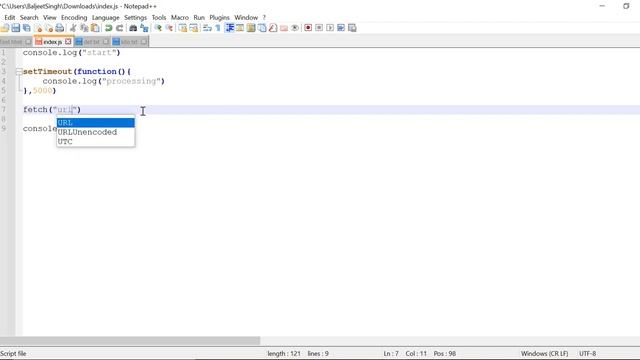Switch to the inactive tab right after index.js
Image resolution: width=640 pixels, height=360 pixels.
tap(92, 42)
